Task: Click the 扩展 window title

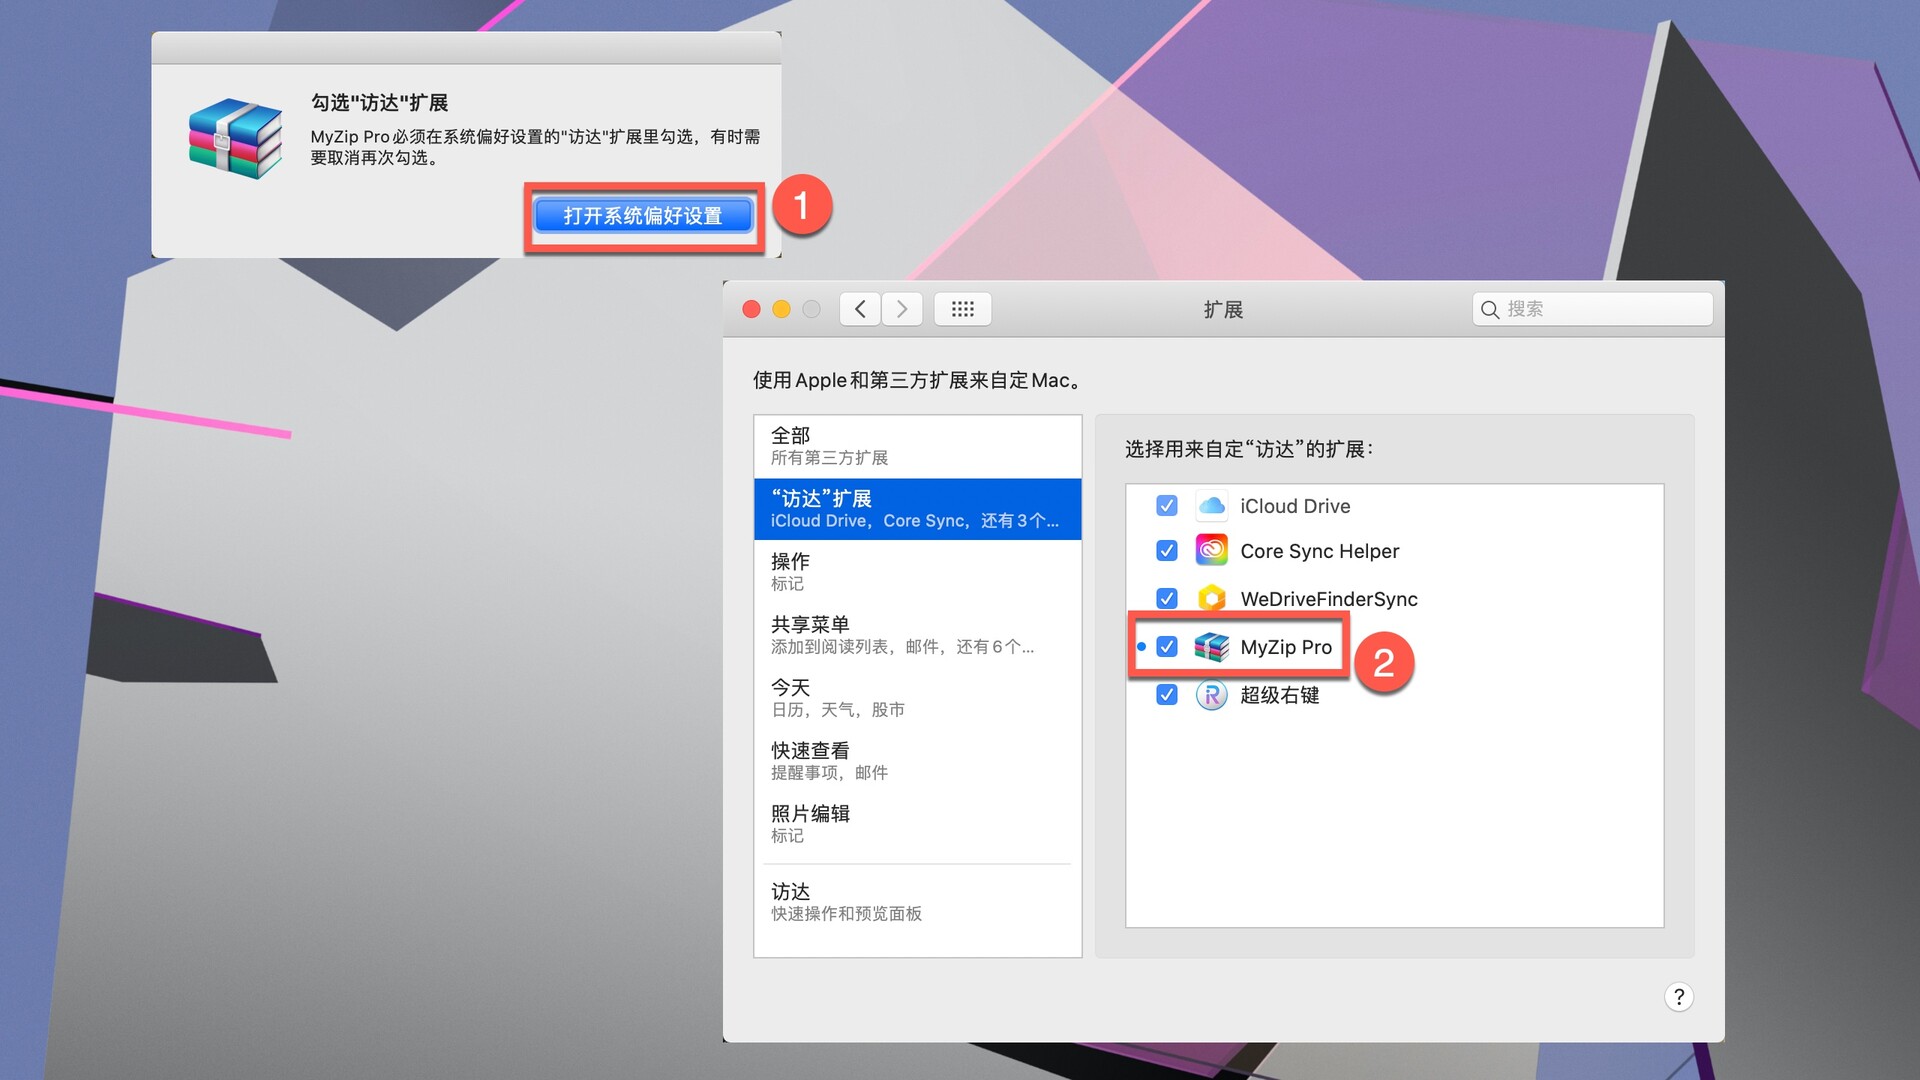Action: pyautogui.click(x=1223, y=310)
